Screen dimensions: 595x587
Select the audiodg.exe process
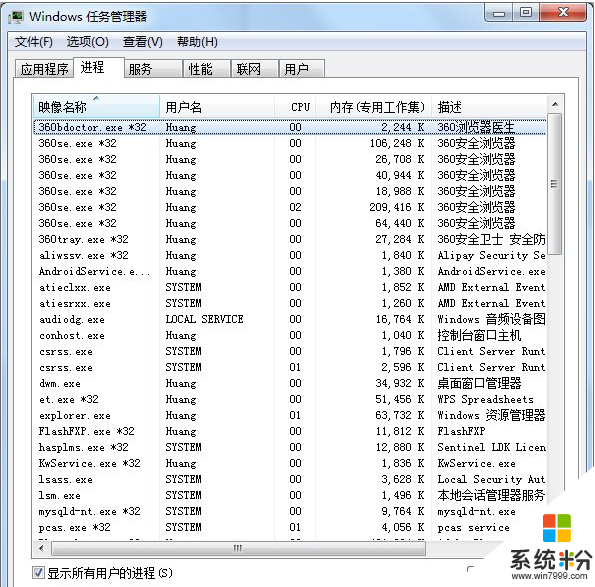click(x=290, y=319)
